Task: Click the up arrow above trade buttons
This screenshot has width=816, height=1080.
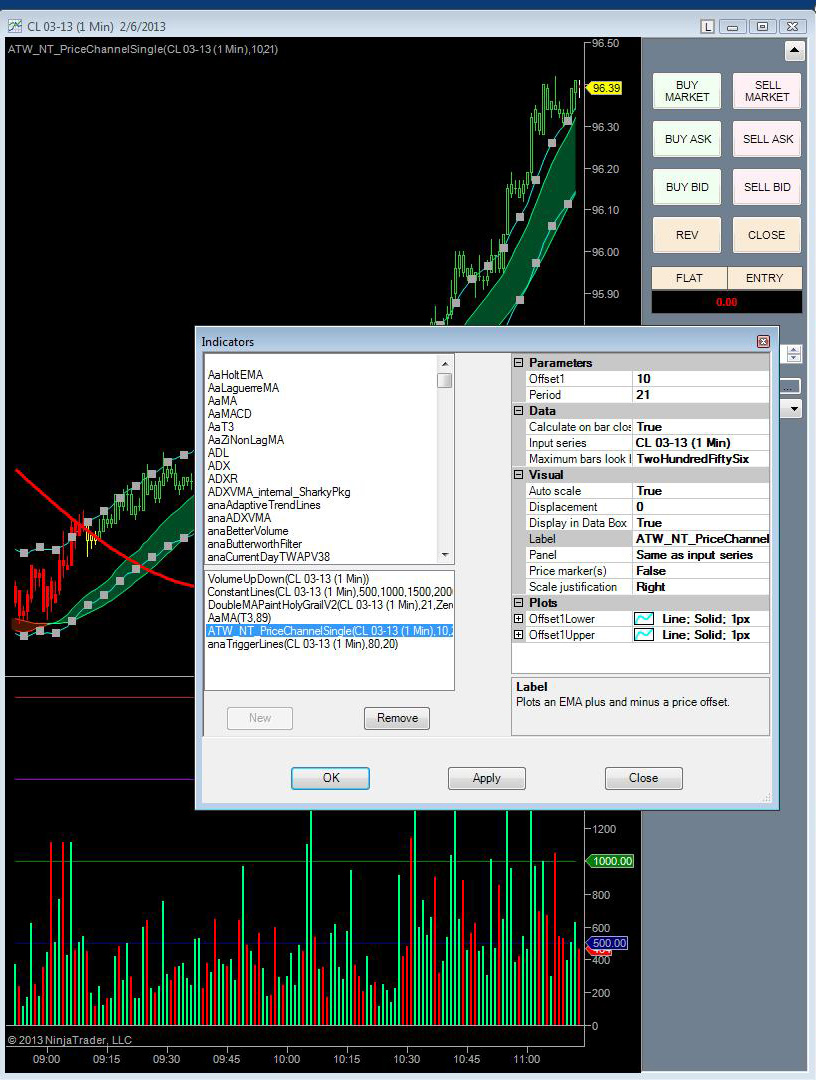Action: coord(795,51)
